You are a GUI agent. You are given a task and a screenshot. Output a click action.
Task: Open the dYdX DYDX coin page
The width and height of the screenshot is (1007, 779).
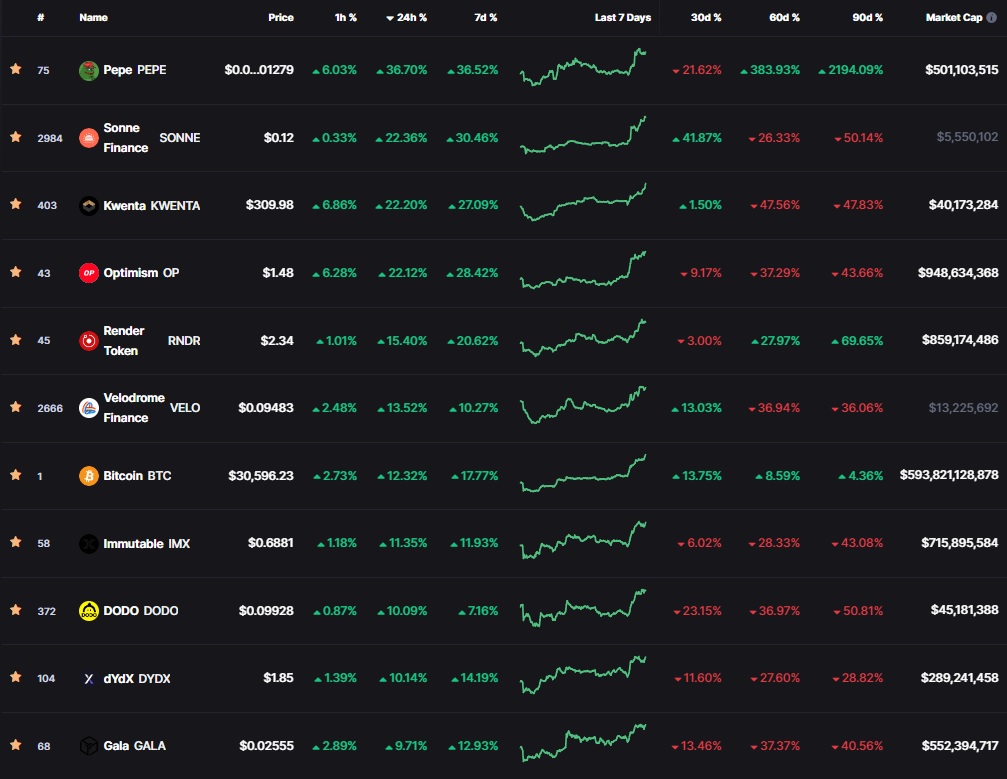coord(137,679)
